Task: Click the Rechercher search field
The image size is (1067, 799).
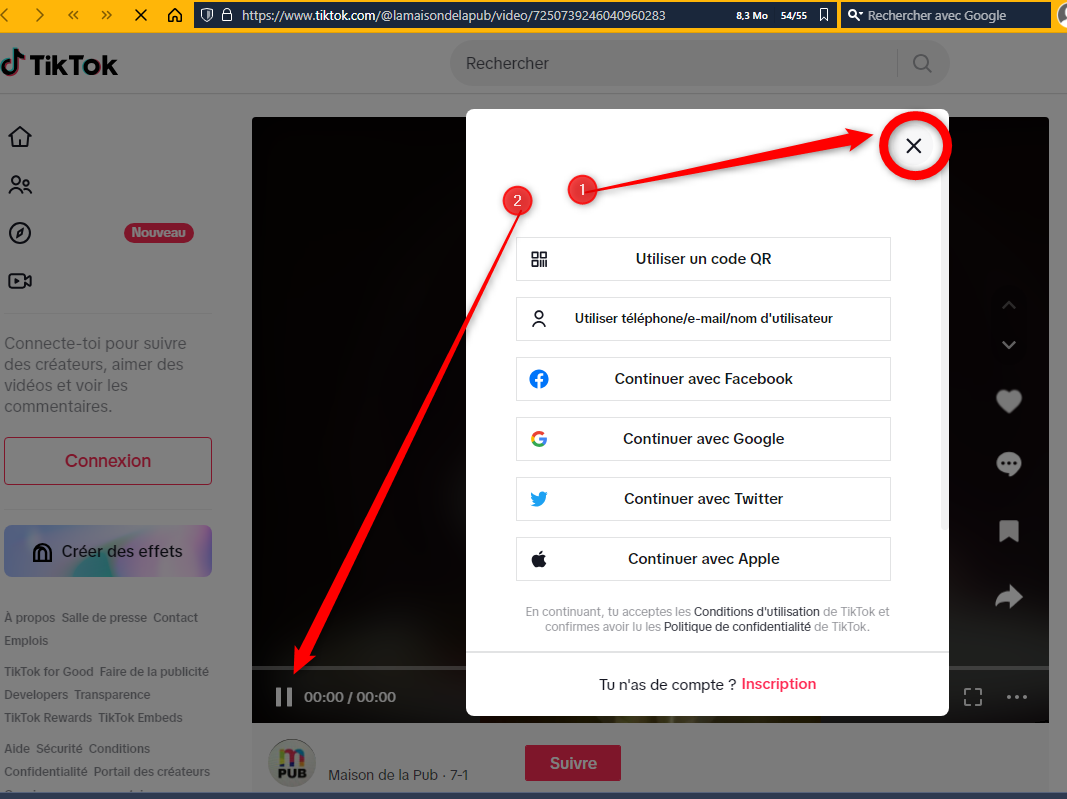Action: pos(675,63)
